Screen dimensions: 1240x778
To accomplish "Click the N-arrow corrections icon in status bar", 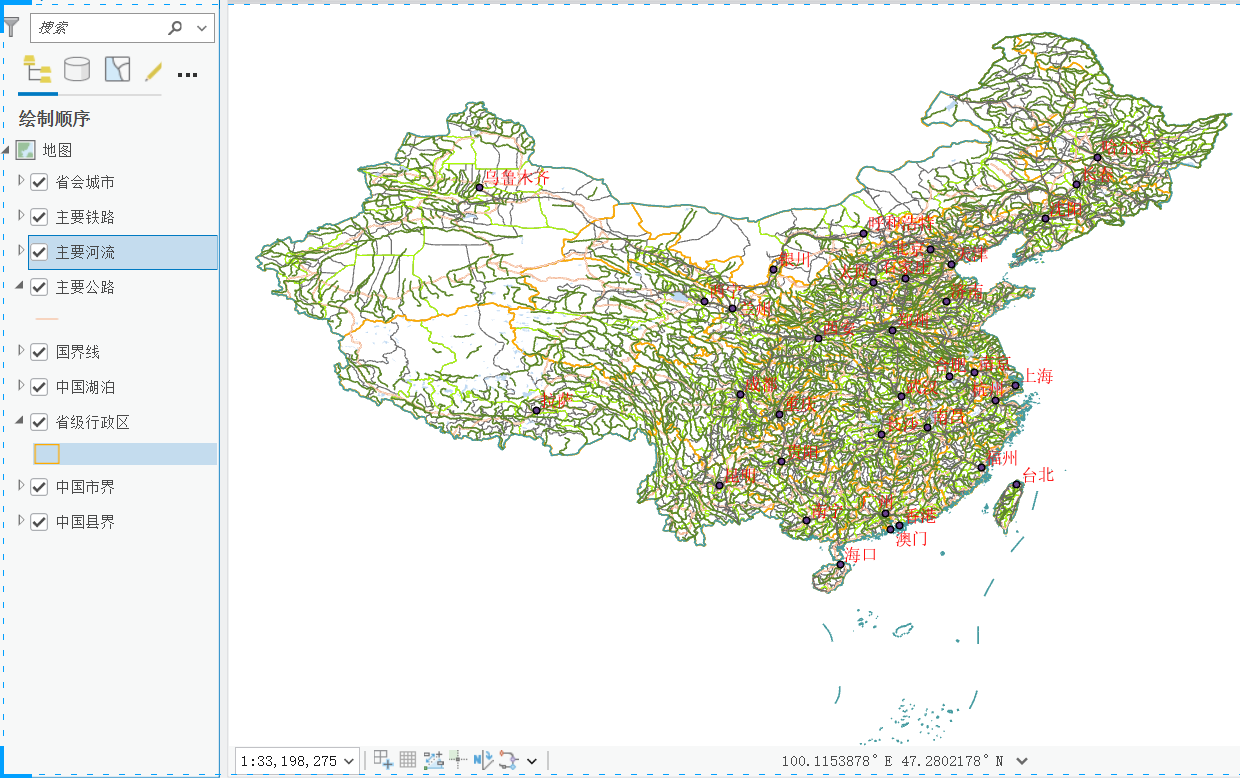I will click(x=484, y=760).
